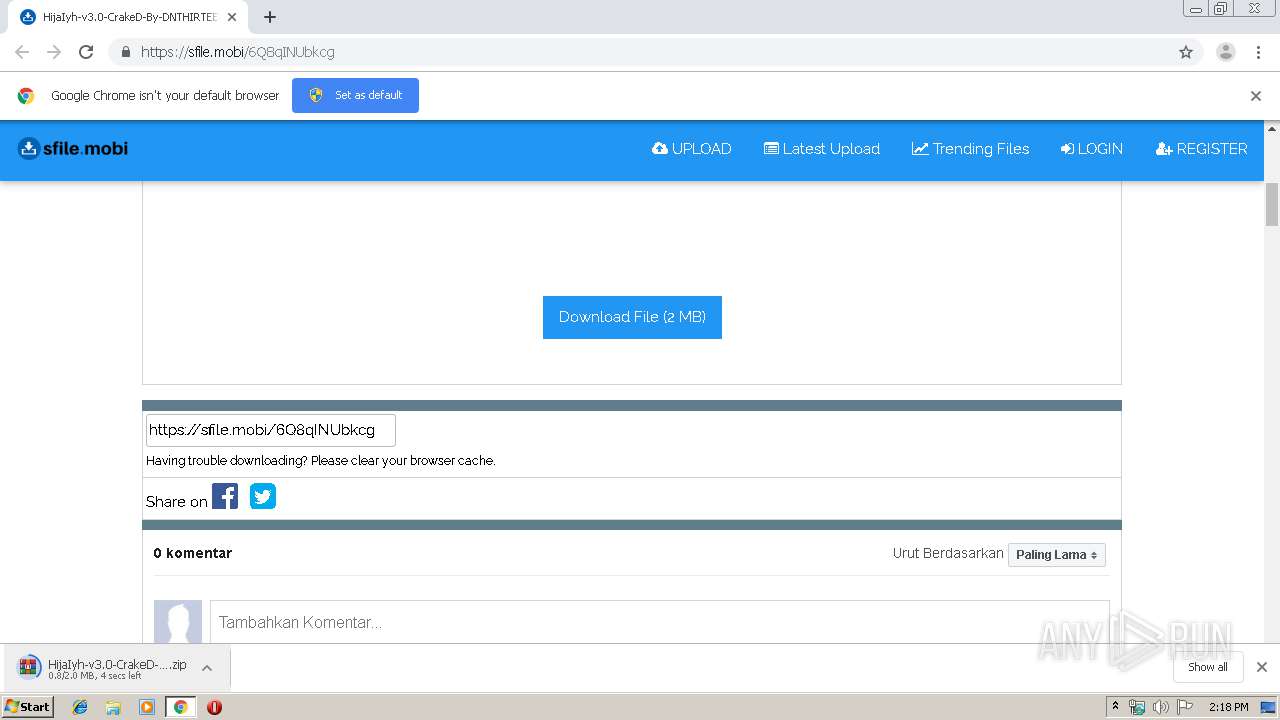Viewport: 1280px width, 720px height.
Task: Click the sfile.mobi logo
Action: coord(73,149)
